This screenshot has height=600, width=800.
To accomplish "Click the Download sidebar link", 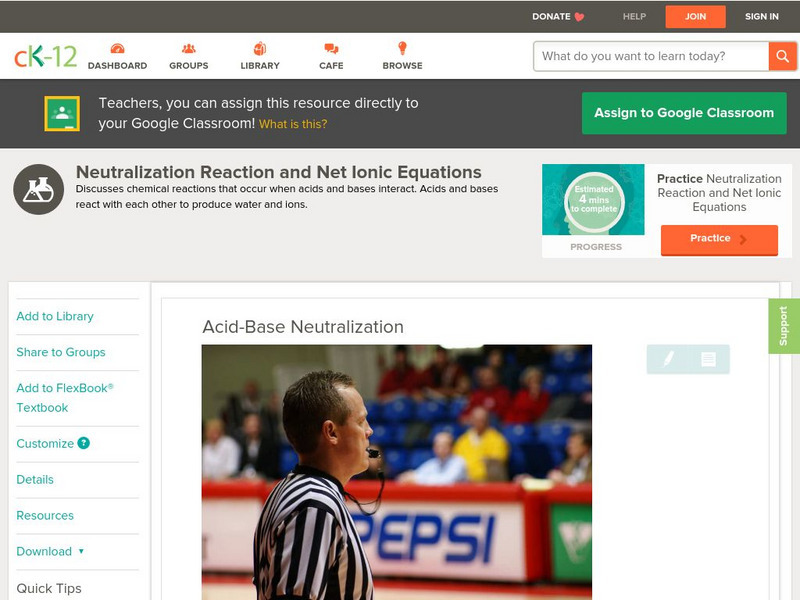I will pos(44,551).
